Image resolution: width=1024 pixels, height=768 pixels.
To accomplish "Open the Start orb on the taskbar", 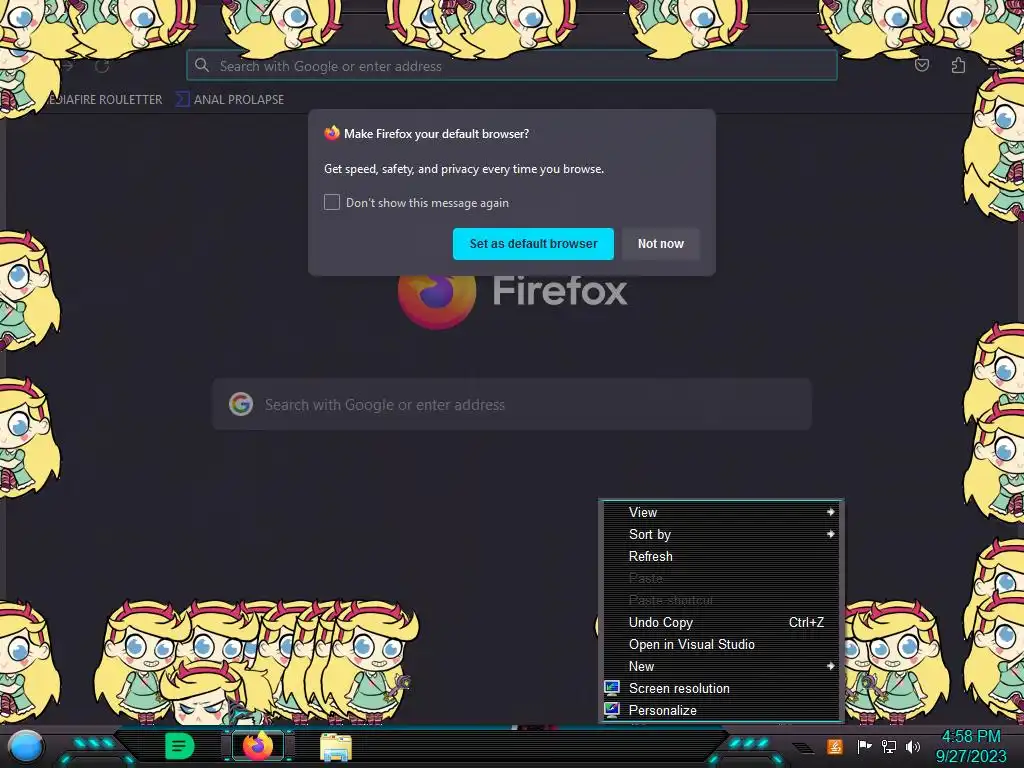I will (26, 746).
